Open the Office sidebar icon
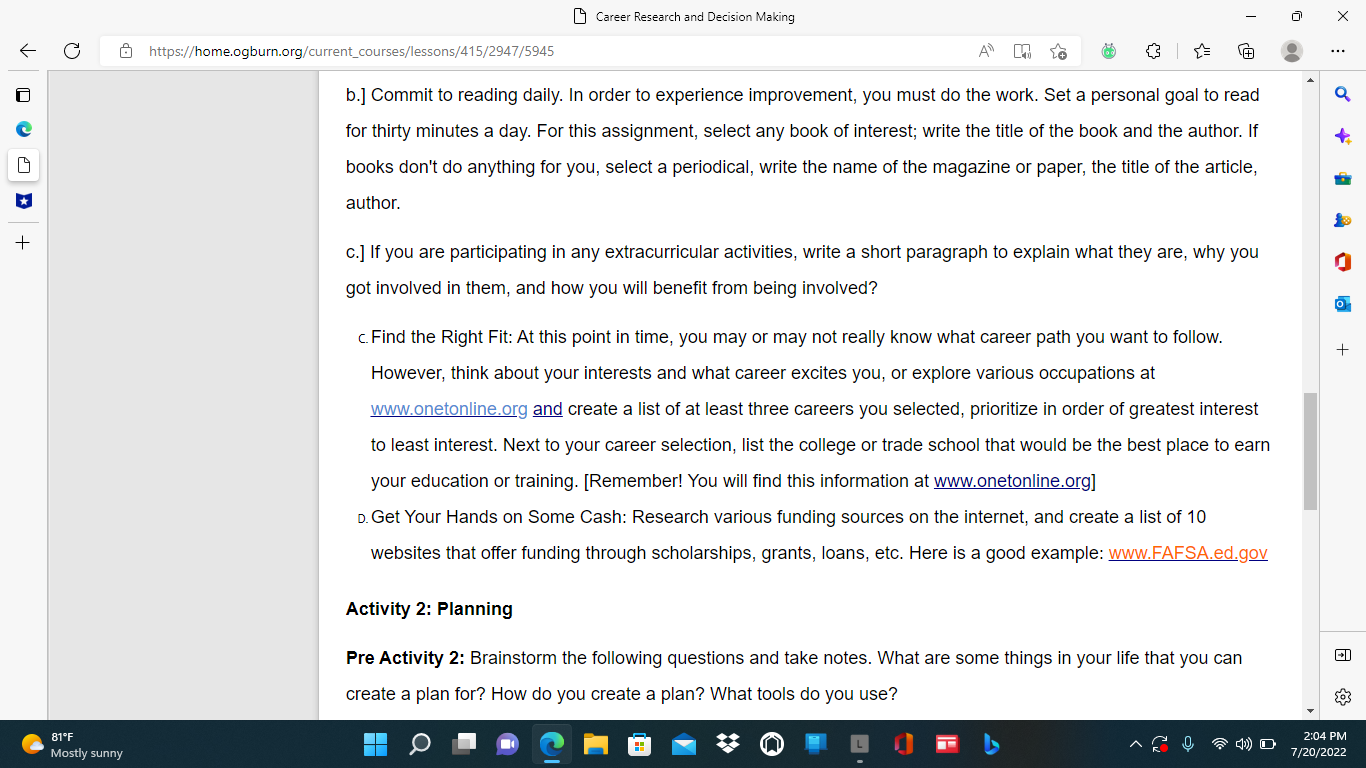Viewport: 1366px width, 768px height. [x=1343, y=261]
